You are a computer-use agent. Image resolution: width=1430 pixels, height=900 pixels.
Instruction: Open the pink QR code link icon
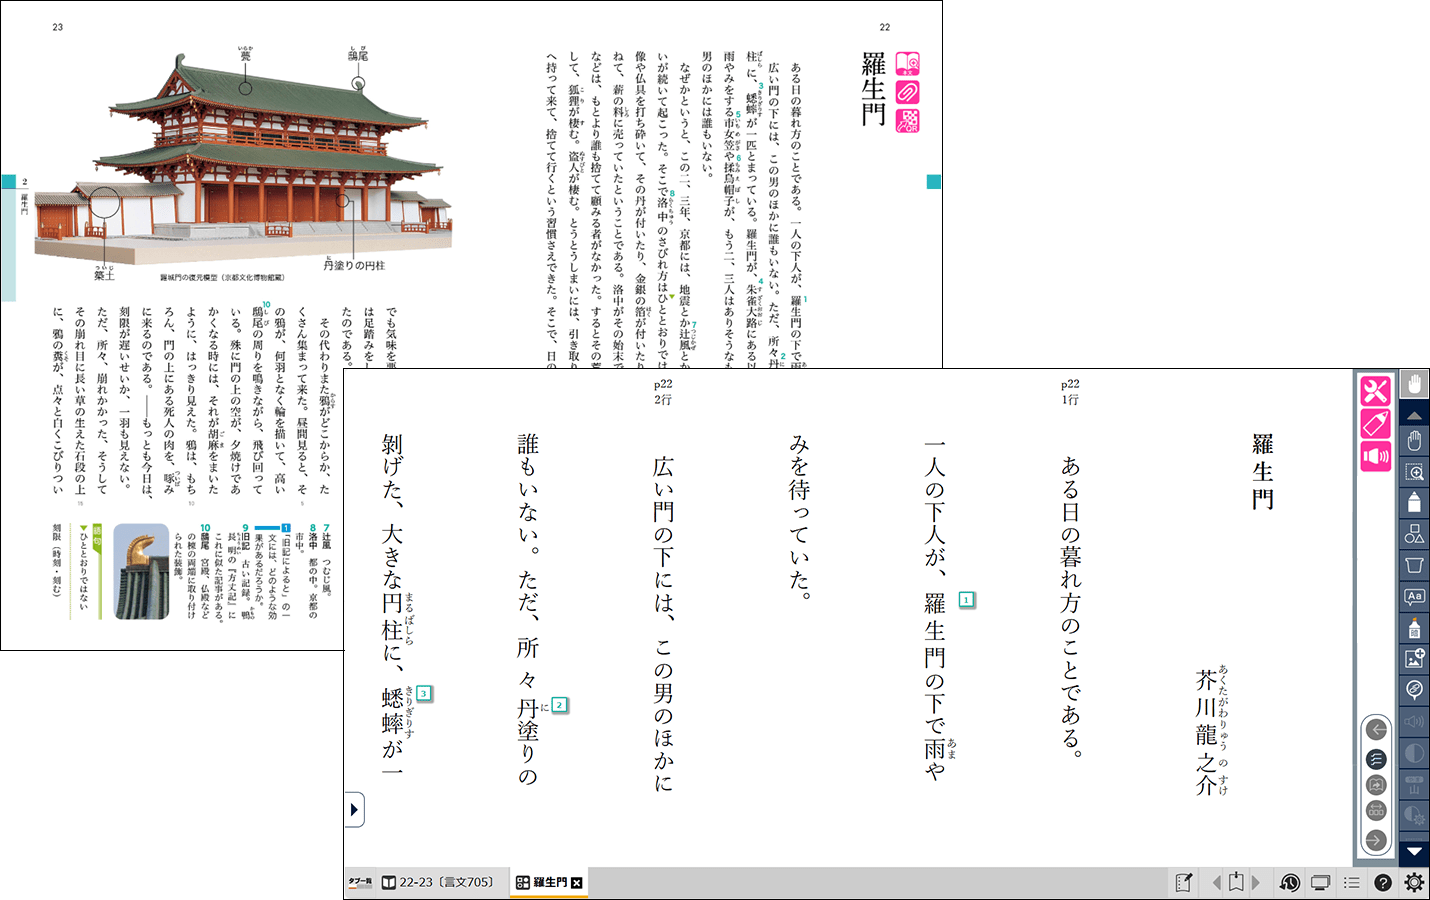[908, 121]
